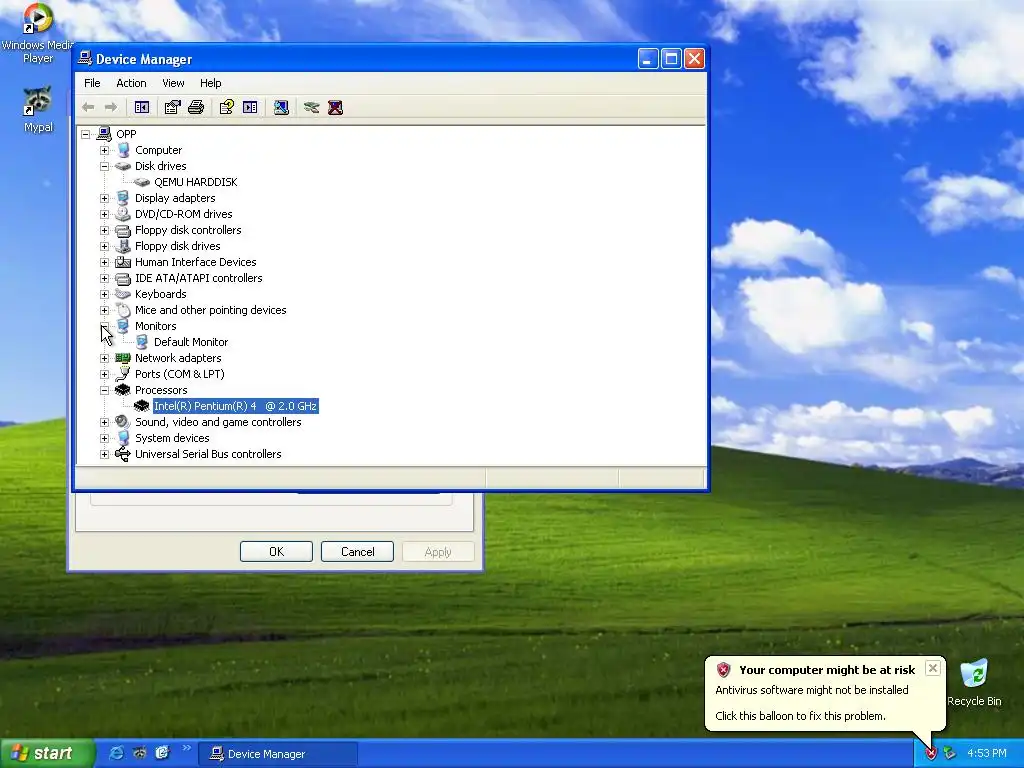Click the Universal Serial Bus controllers USB icon

pyautogui.click(x=123, y=454)
